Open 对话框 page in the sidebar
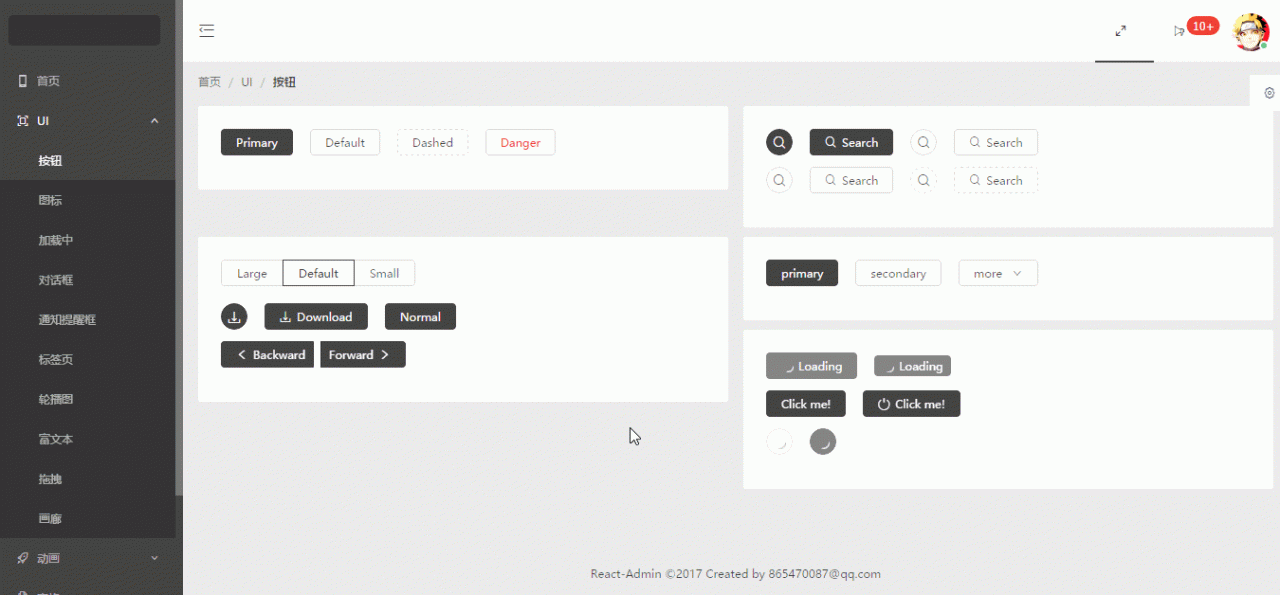This screenshot has height=595, width=1280. pos(87,280)
